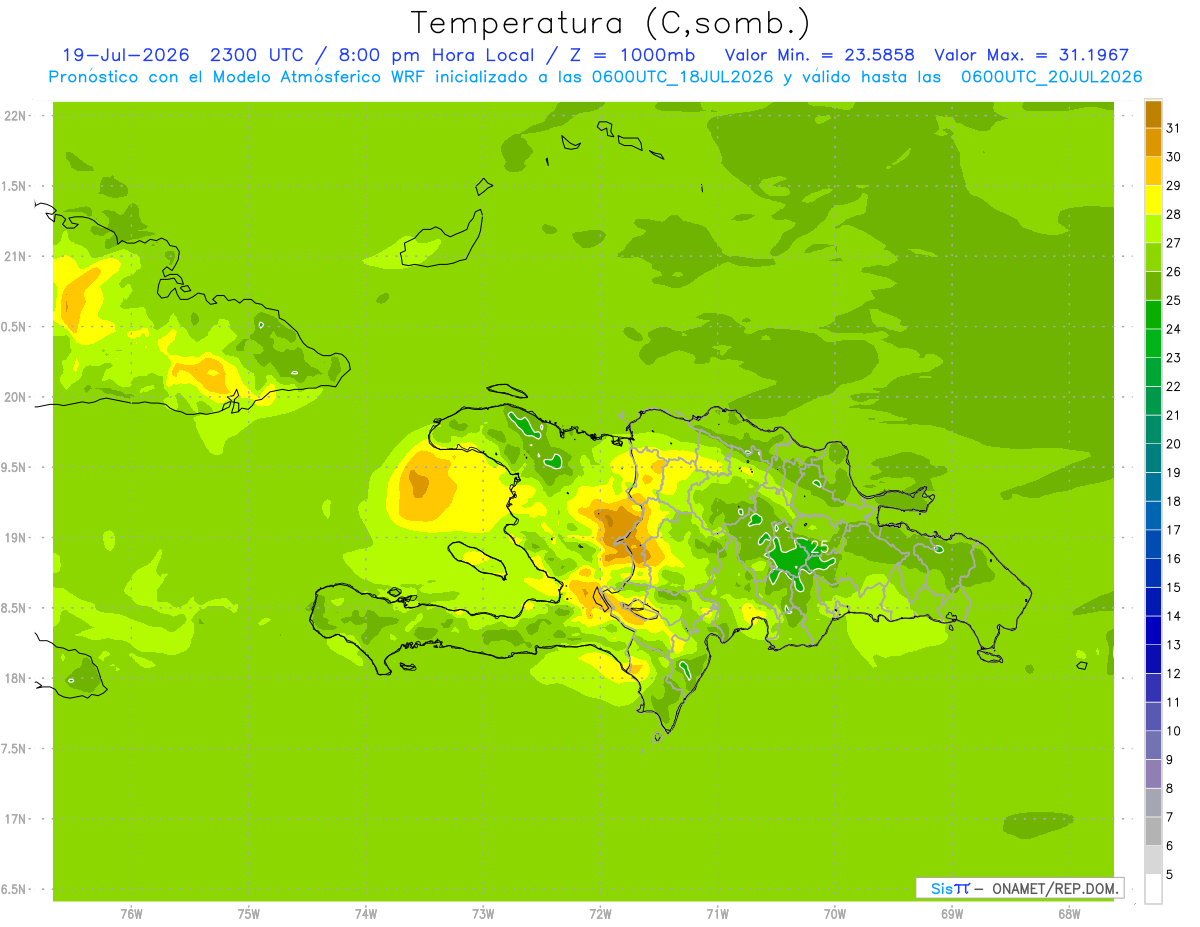Screen dimensions: 1200x927
Task: Click the '0.5N' latitude axis label
Action: [15, 327]
